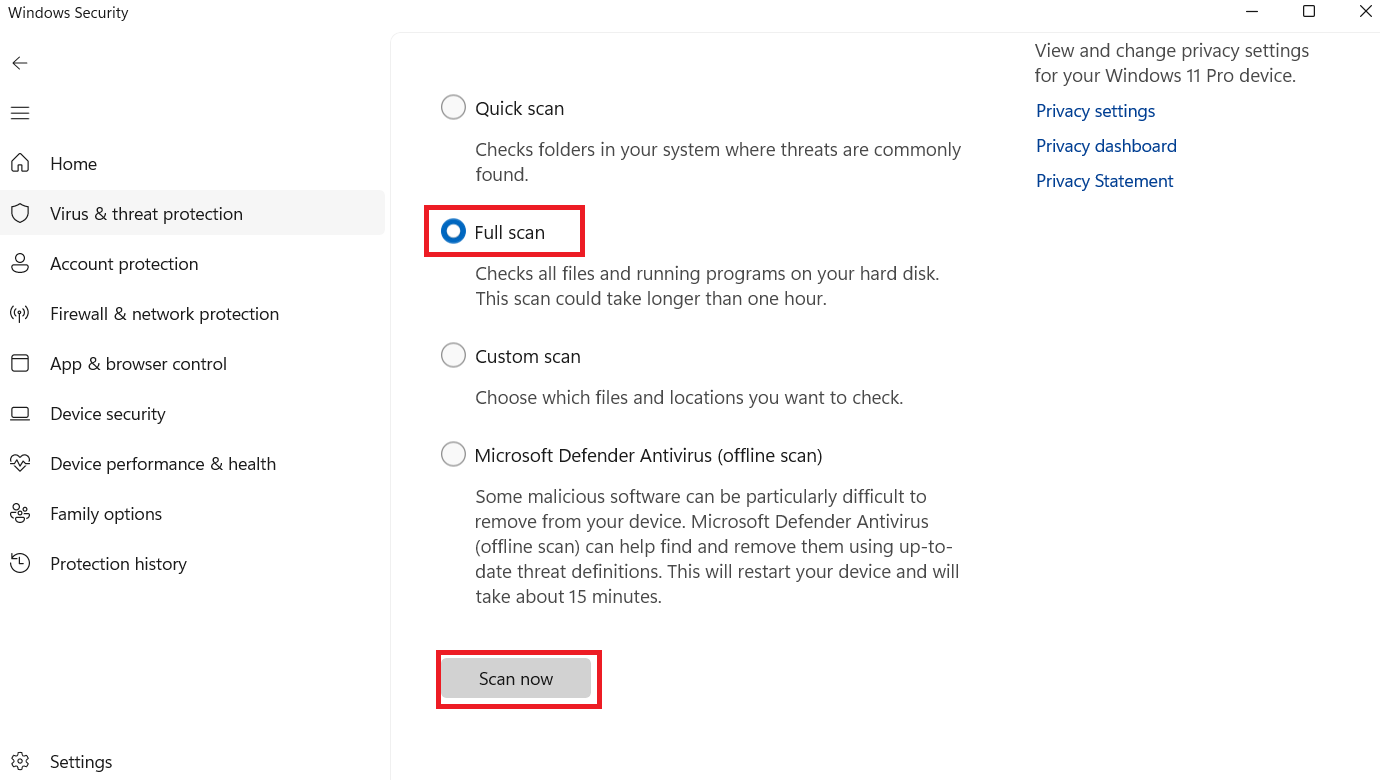Click the App & browser control window icon

20,363
